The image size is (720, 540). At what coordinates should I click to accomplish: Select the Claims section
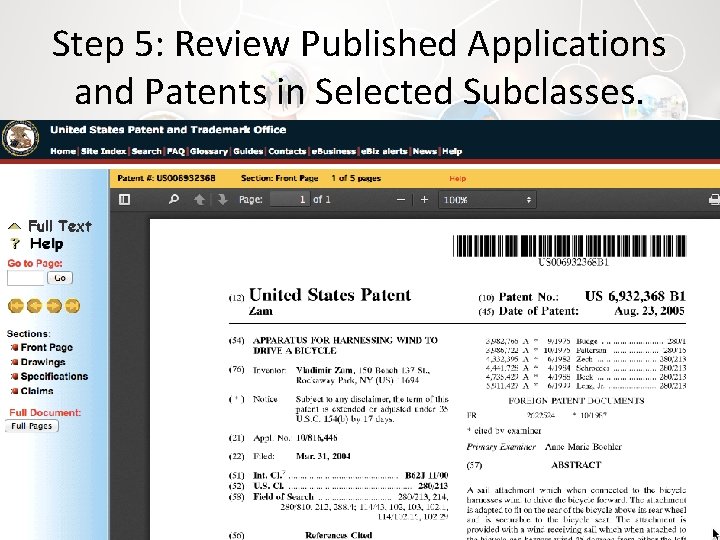(37, 391)
